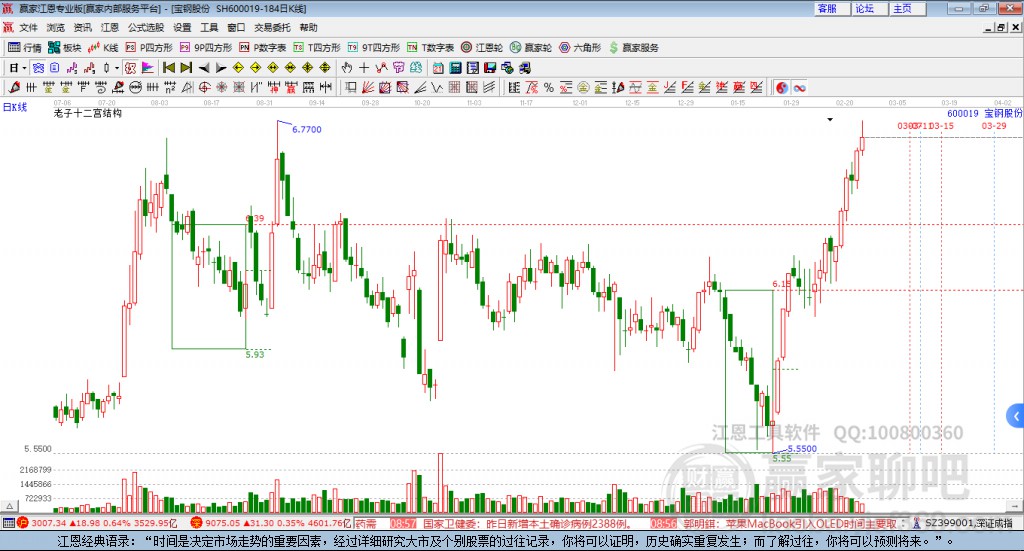Open the calendar date icon
Viewport: 1024px width, 551px height.
pos(438,68)
